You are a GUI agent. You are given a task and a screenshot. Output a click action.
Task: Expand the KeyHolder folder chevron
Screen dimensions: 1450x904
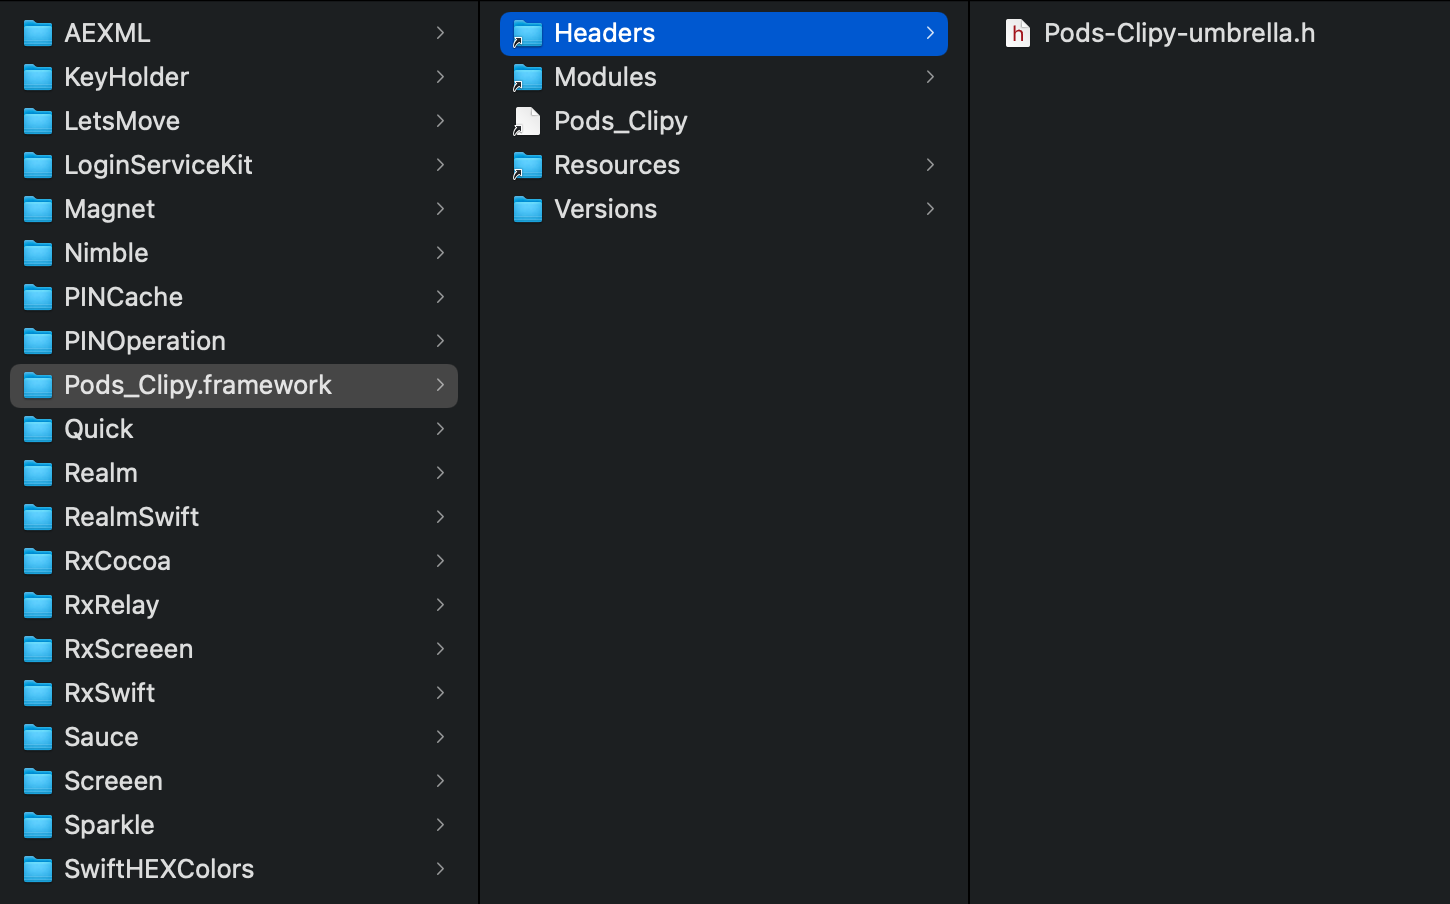[440, 77]
